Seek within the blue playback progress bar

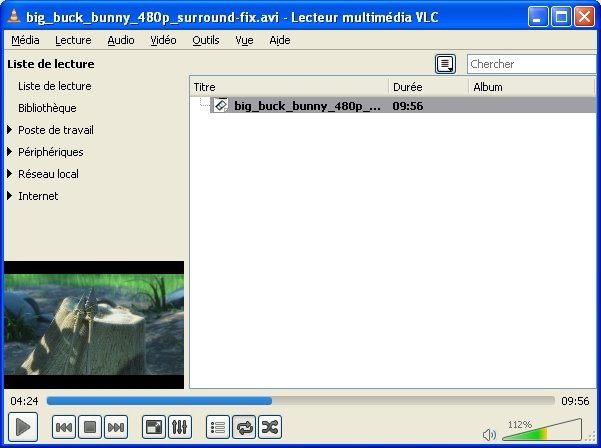click(x=300, y=401)
